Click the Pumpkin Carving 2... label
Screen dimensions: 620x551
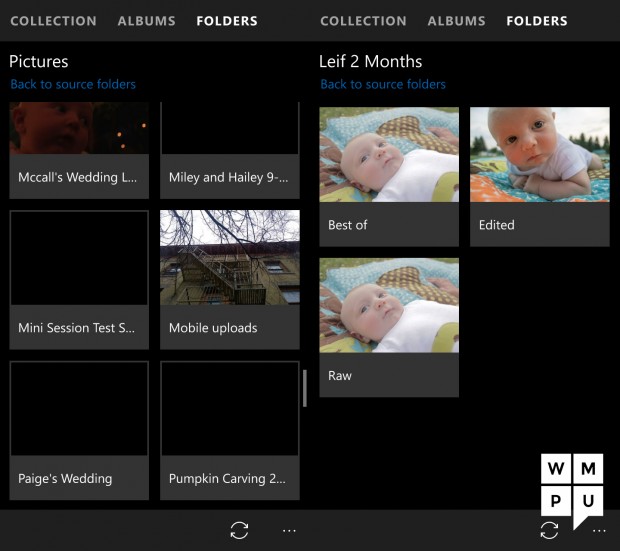pos(227,479)
